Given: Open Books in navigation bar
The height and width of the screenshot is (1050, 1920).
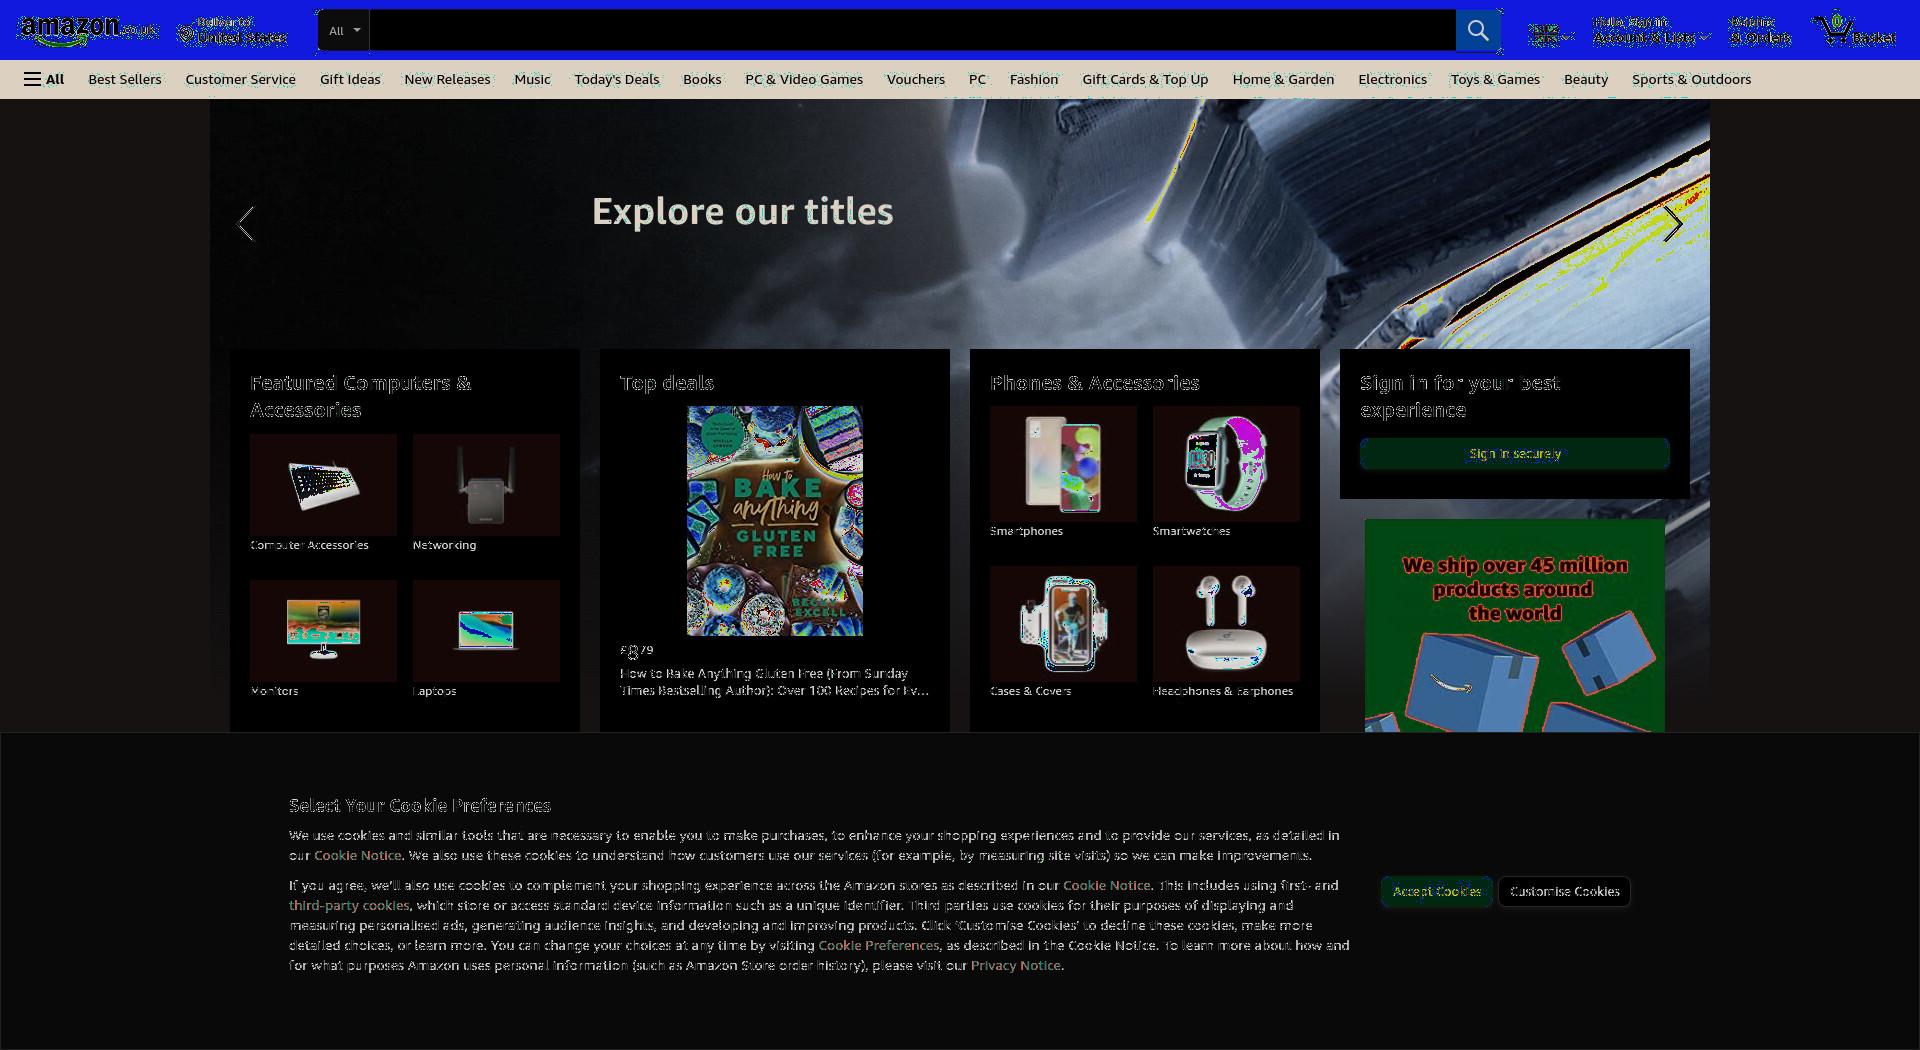Looking at the screenshot, I should (x=702, y=79).
